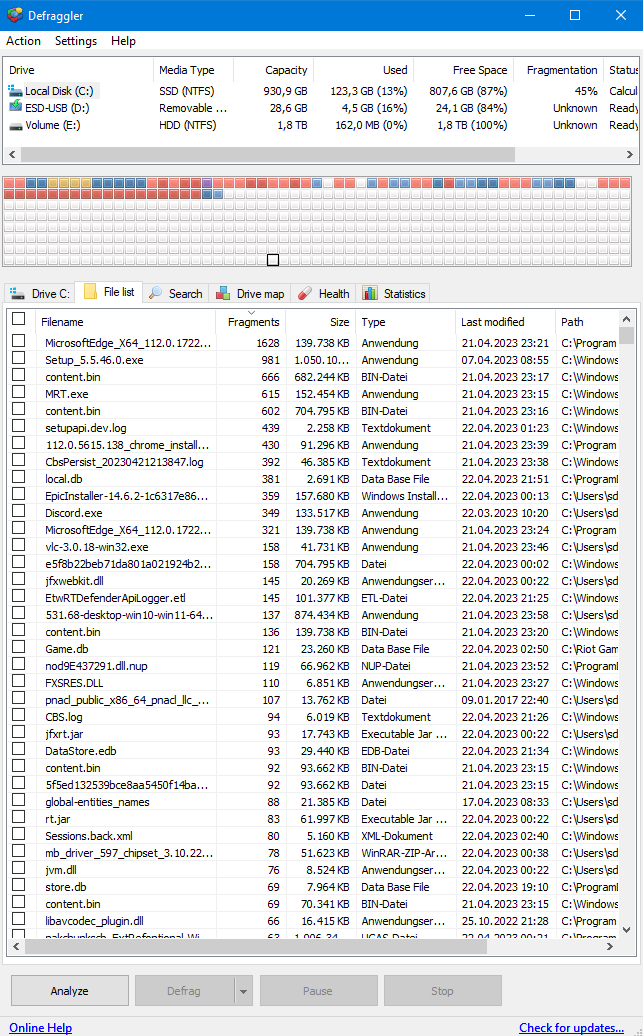
Task: Sort drives by Capacity column header
Action: click(273, 70)
